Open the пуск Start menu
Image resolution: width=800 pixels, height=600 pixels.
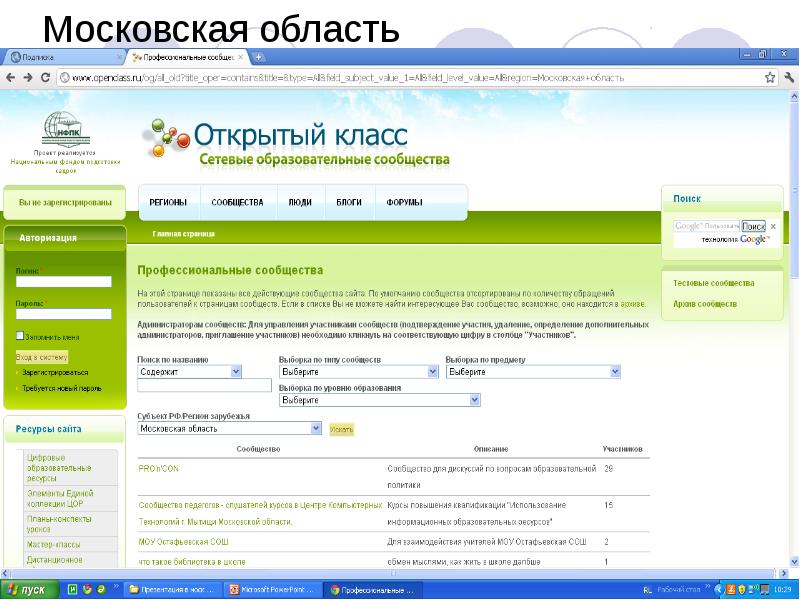(x=30, y=590)
